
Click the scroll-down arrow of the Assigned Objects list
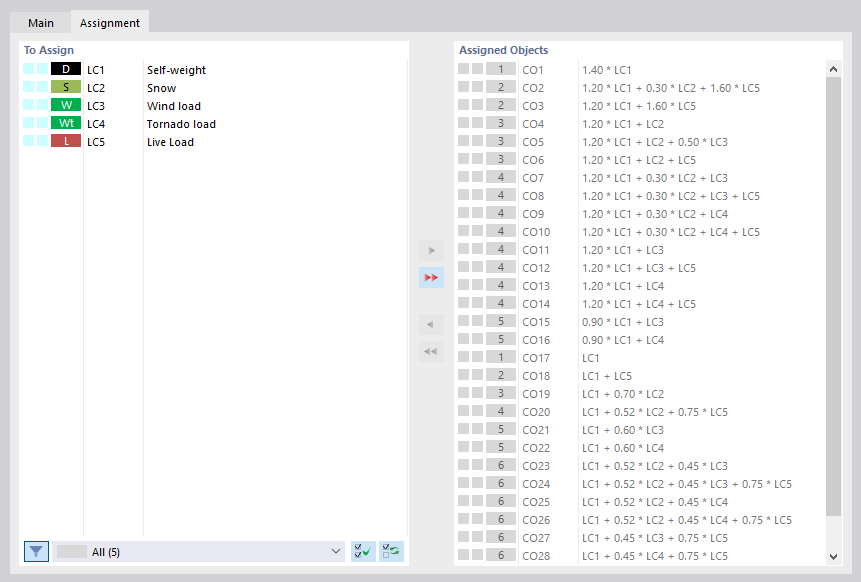click(833, 556)
